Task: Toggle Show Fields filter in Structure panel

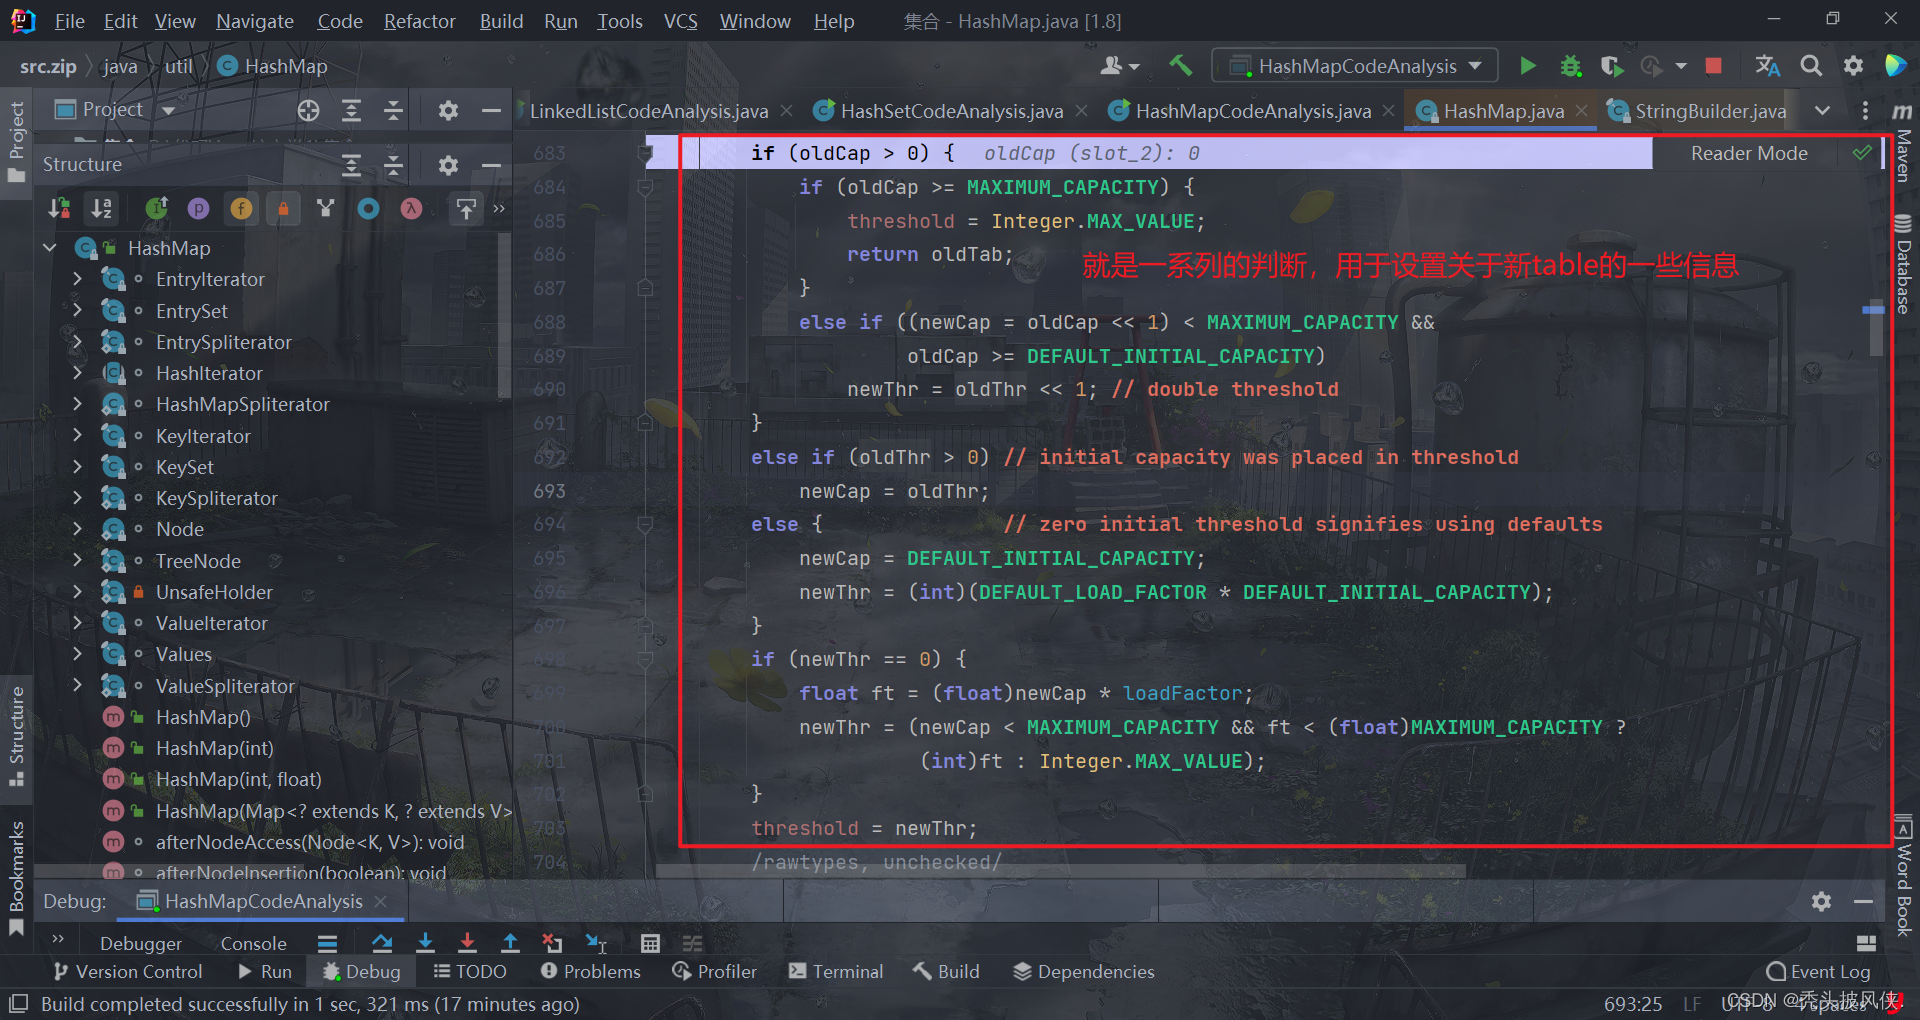Action: tap(241, 208)
